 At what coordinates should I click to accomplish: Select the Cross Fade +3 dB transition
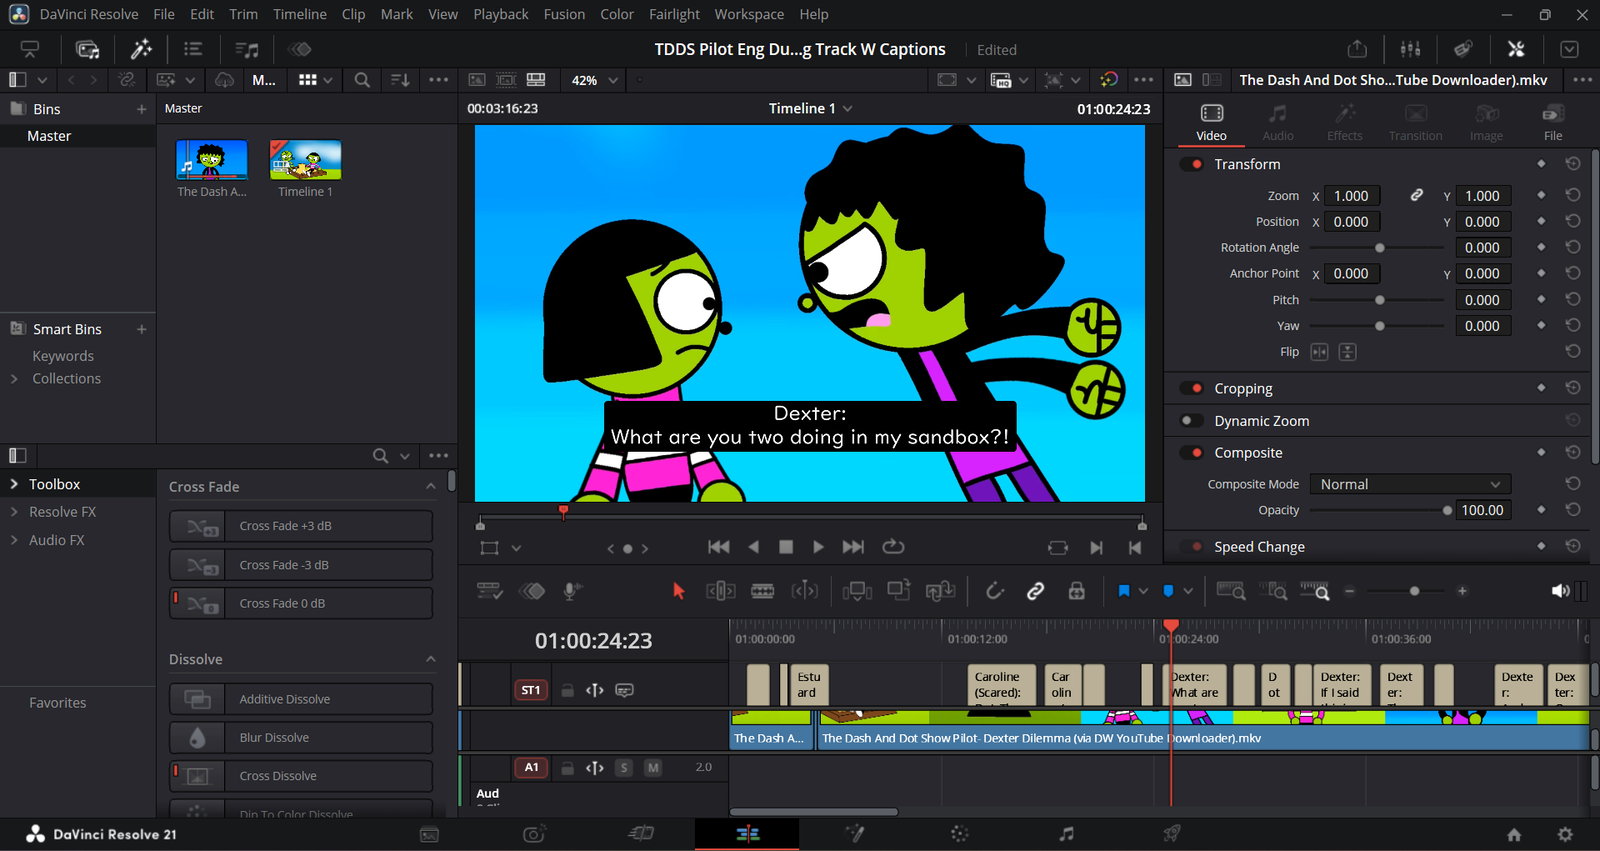pos(301,526)
